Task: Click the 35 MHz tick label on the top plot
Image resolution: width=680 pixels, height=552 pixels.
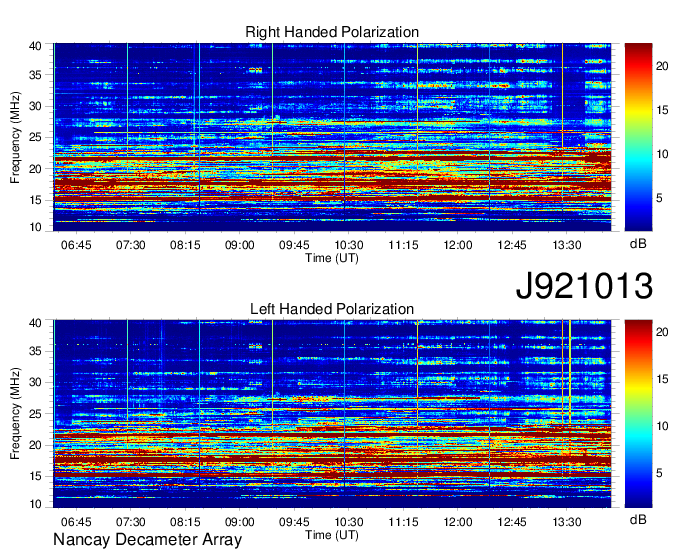Action: coord(35,75)
